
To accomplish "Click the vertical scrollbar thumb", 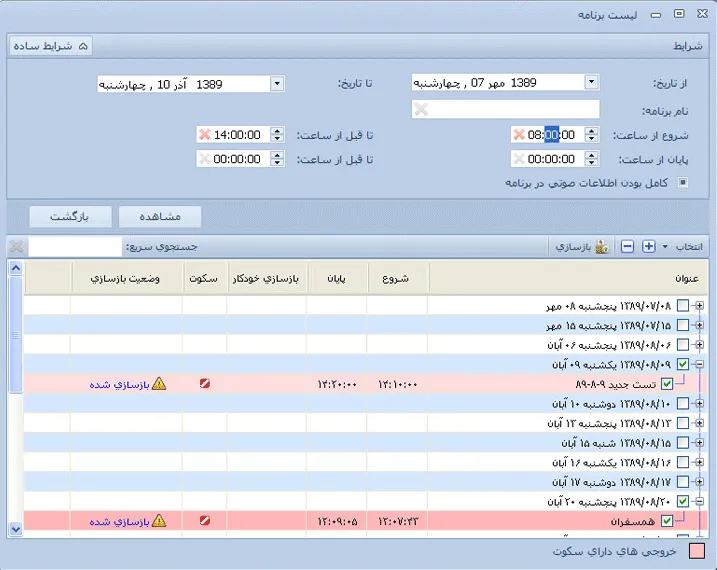I will click(16, 334).
